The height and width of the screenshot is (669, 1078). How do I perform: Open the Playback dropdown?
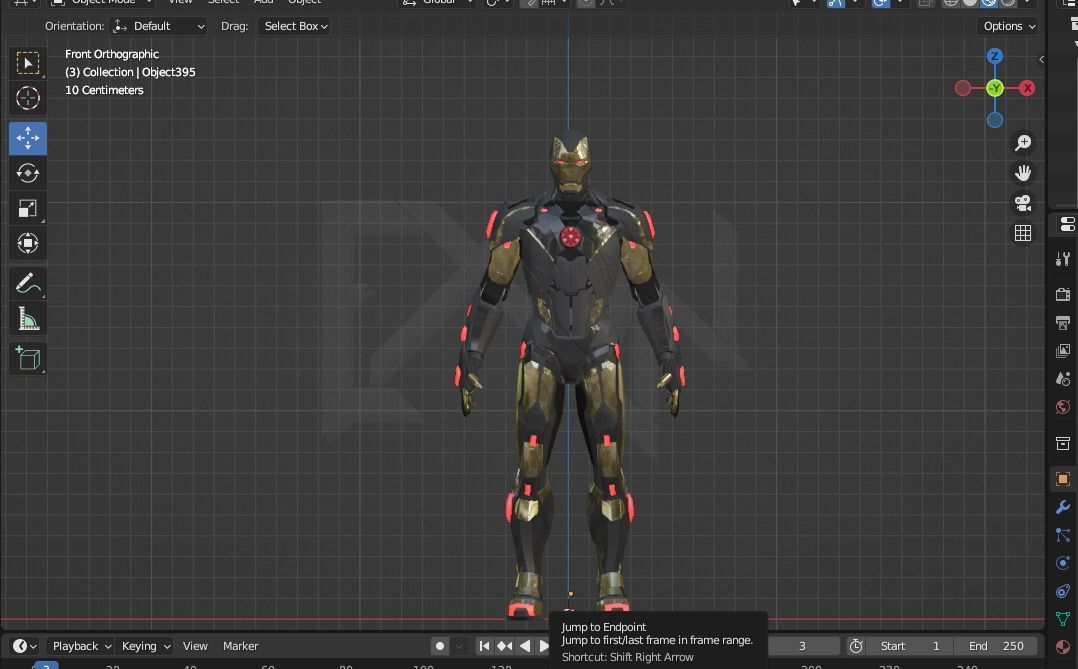point(80,646)
